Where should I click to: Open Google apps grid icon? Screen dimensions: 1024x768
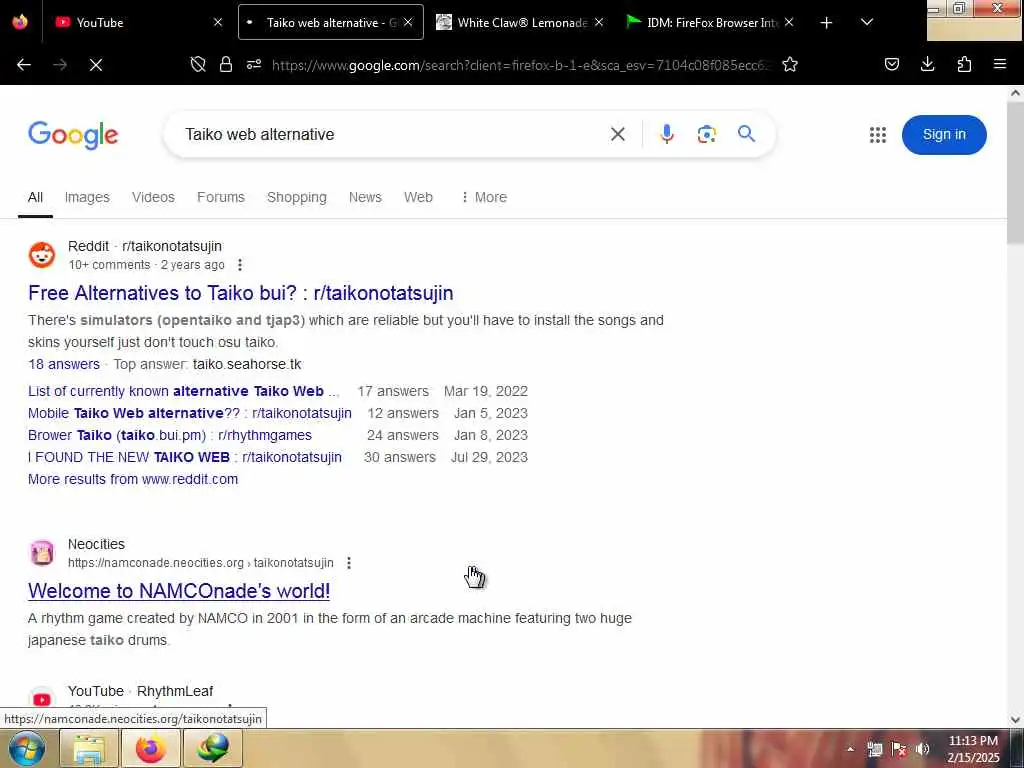pyautogui.click(x=878, y=135)
